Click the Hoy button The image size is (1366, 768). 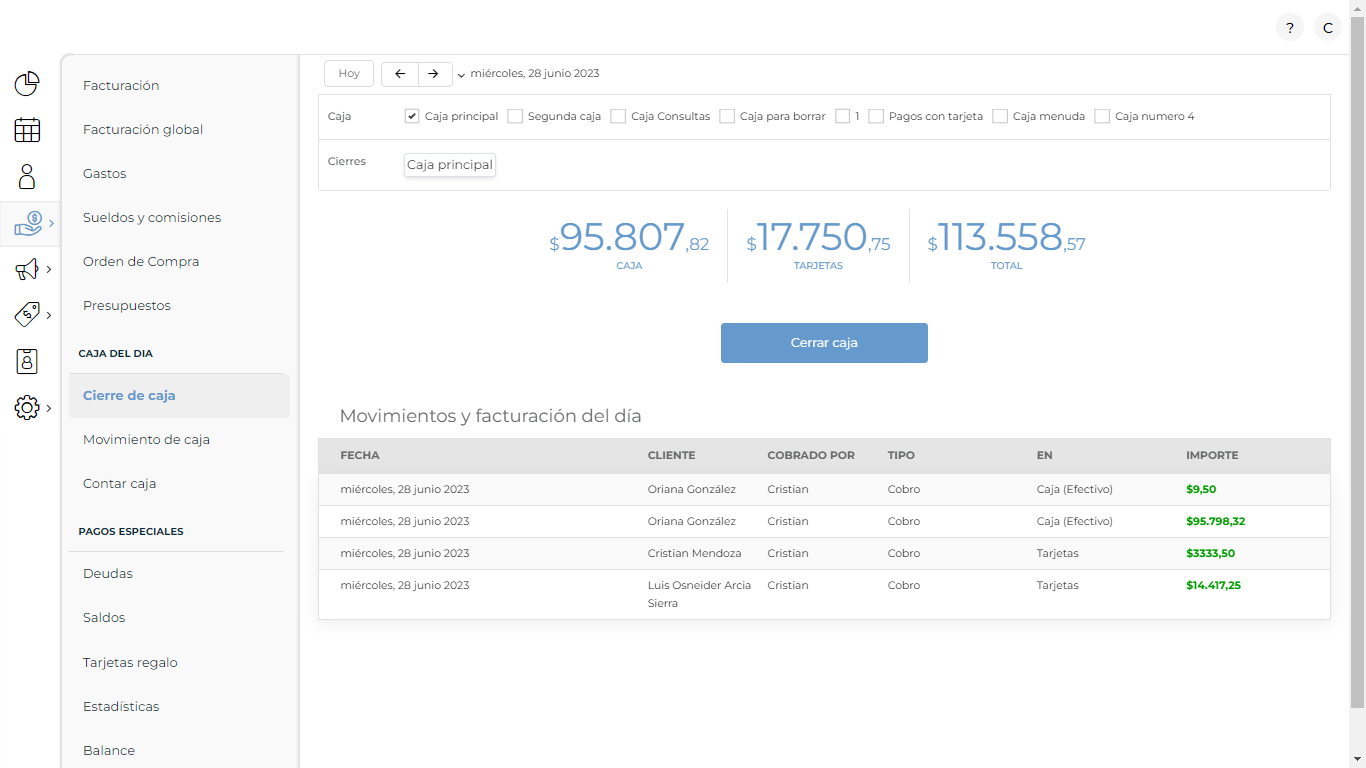click(x=349, y=74)
